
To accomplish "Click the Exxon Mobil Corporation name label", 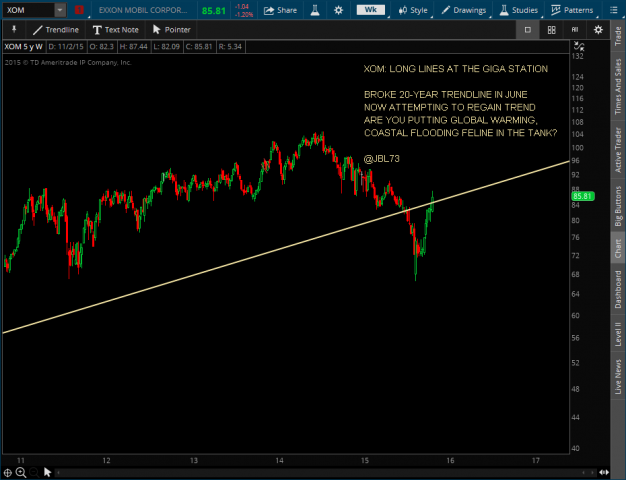I will (143, 10).
